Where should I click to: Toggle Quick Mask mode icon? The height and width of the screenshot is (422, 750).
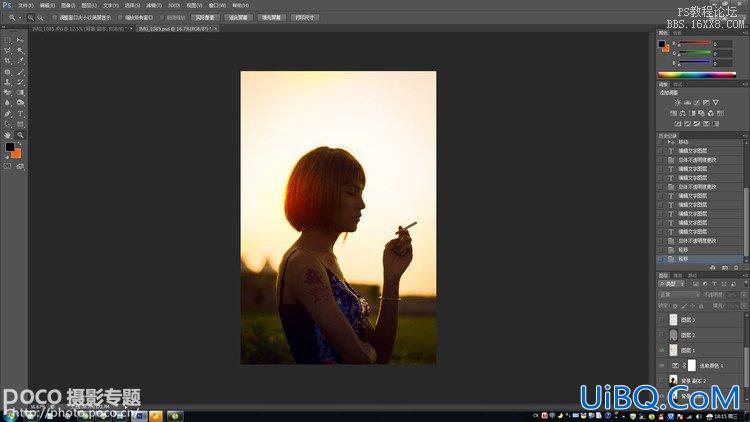pos(7,166)
